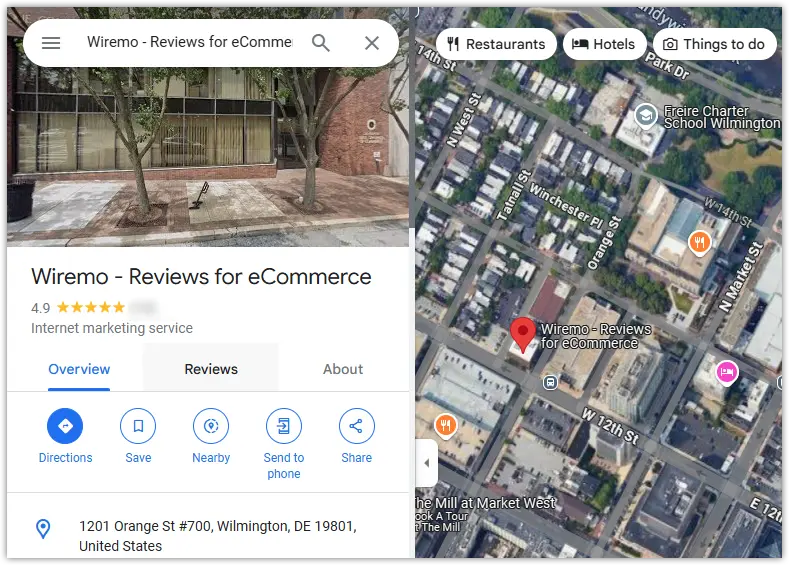Click Freire Charter School marker icon
This screenshot has height=565, width=789.
(x=646, y=116)
